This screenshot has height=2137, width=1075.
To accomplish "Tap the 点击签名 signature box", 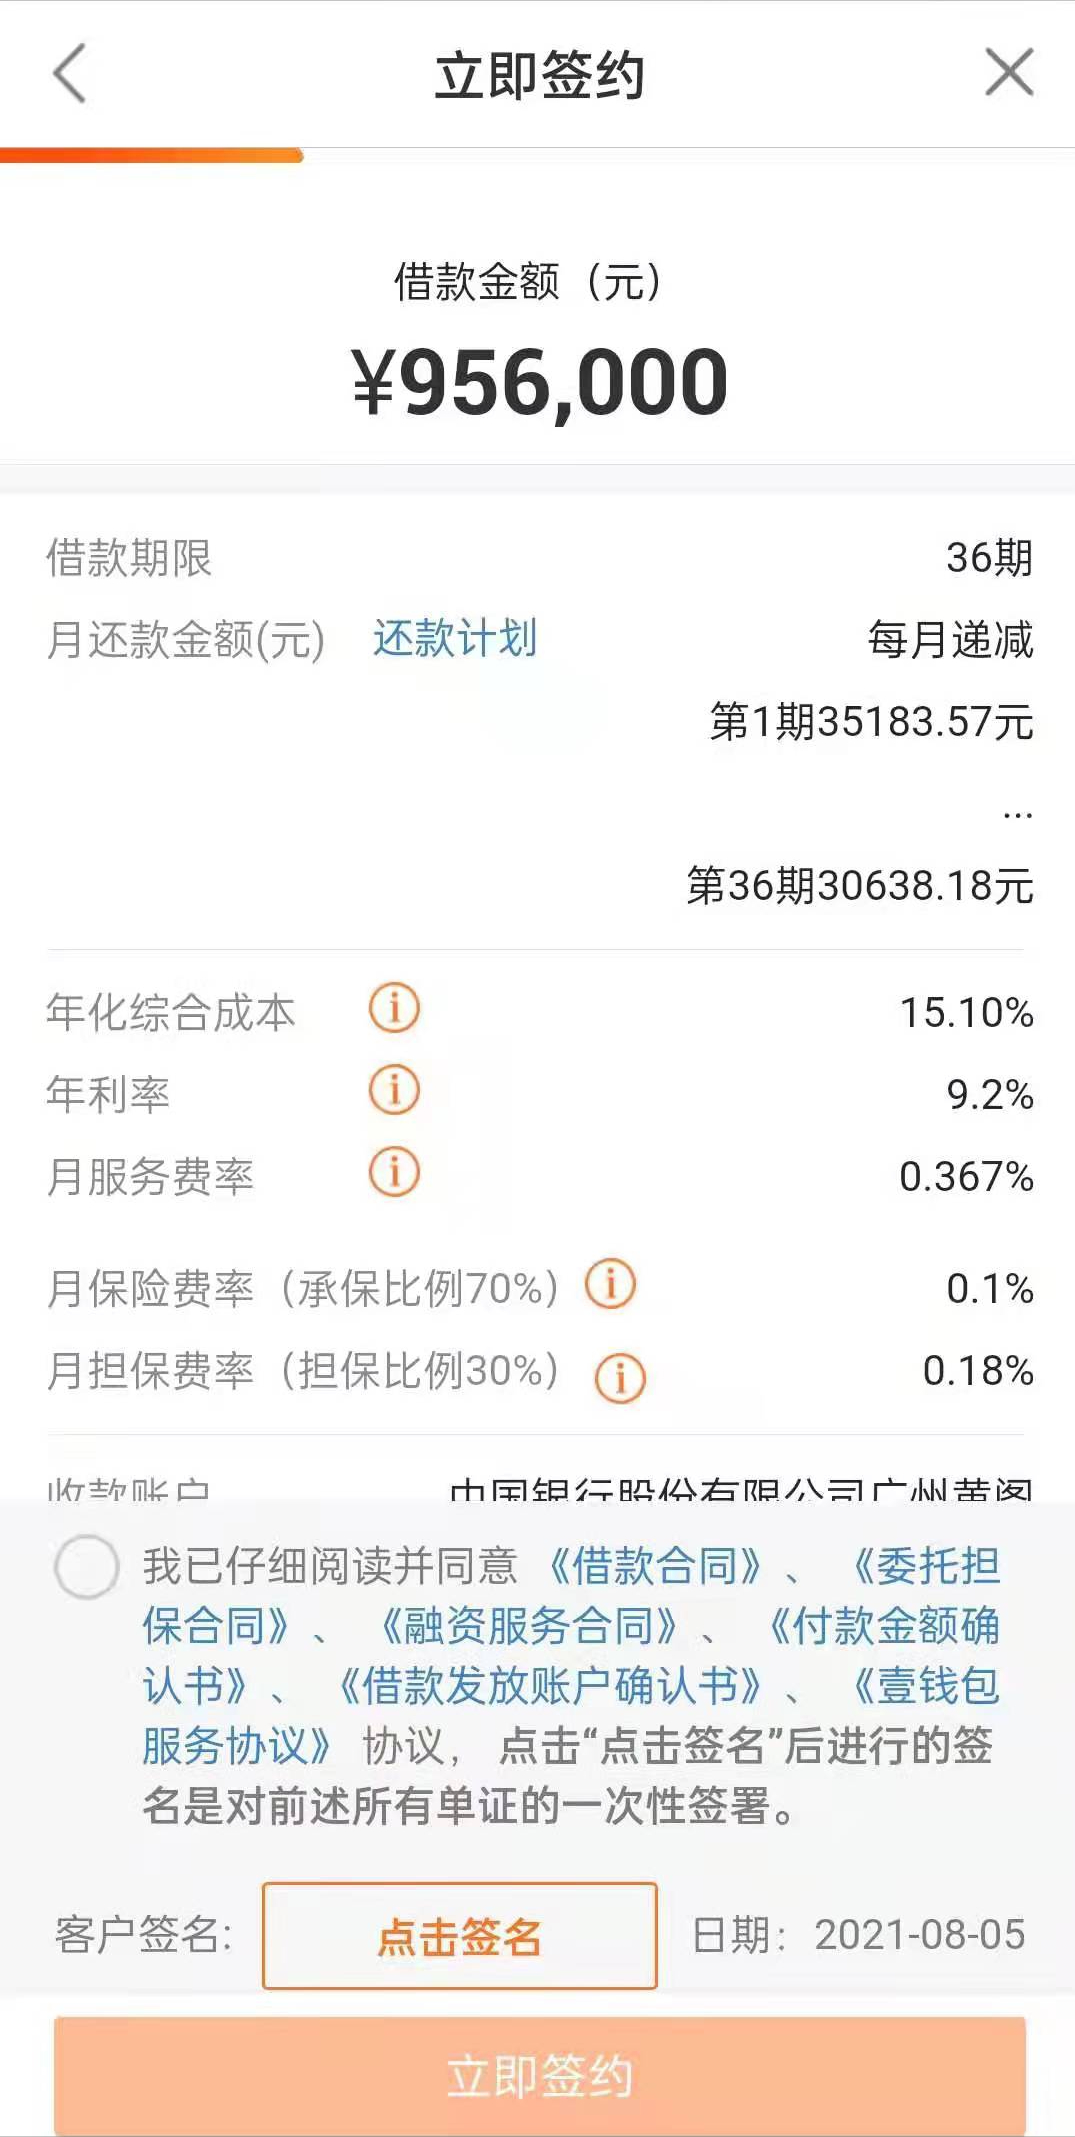I will [x=459, y=1936].
